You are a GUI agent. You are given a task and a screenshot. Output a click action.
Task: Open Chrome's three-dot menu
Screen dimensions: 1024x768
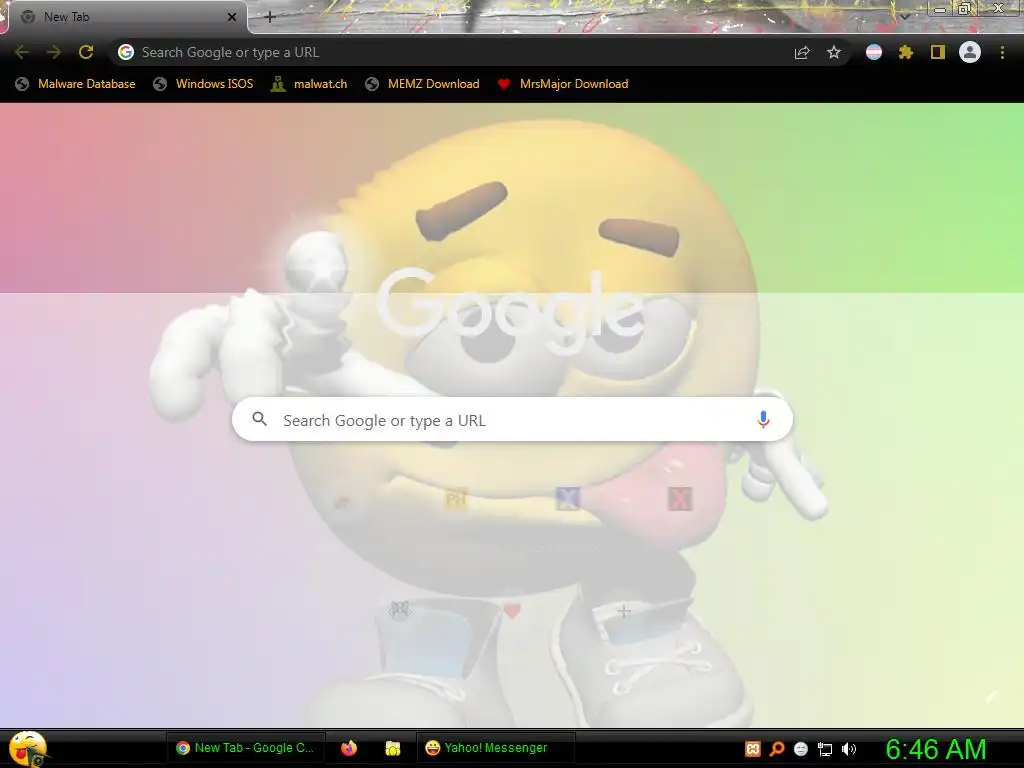(1002, 52)
